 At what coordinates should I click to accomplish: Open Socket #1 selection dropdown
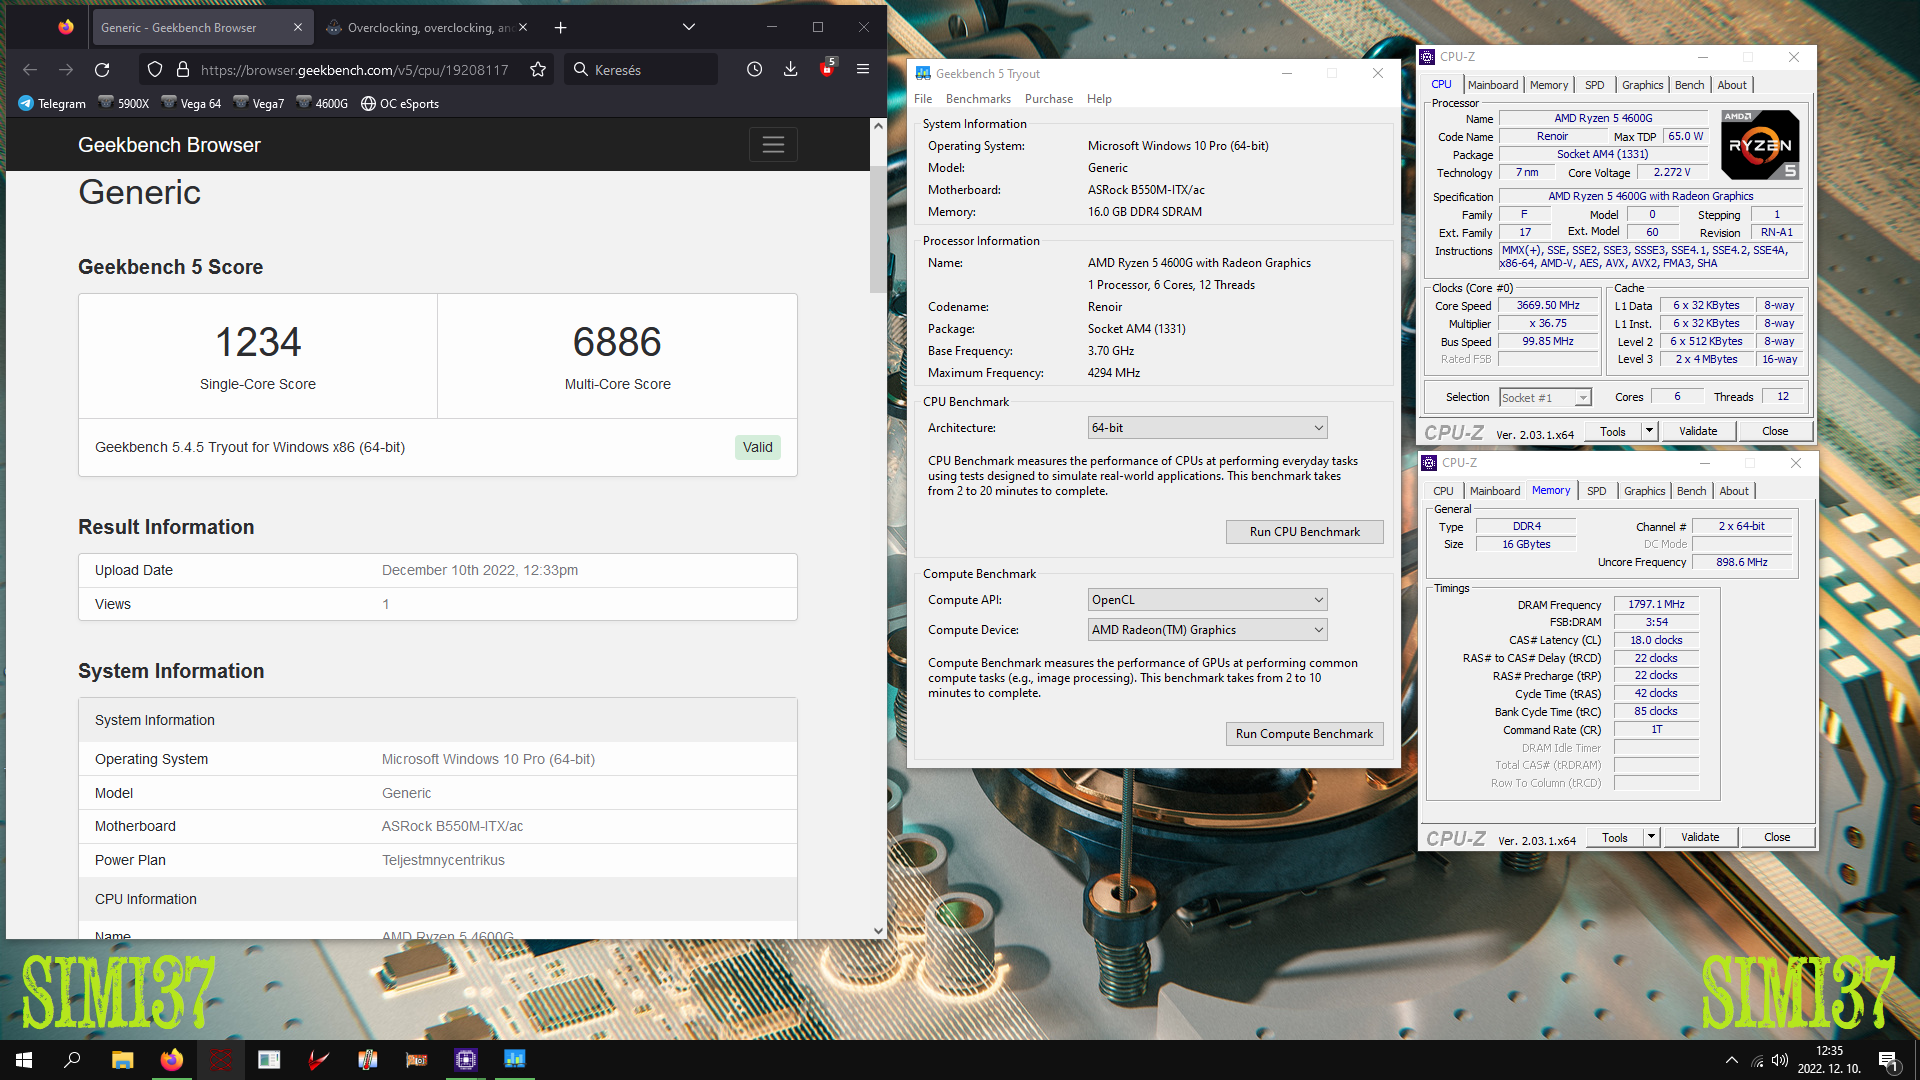(x=1545, y=398)
